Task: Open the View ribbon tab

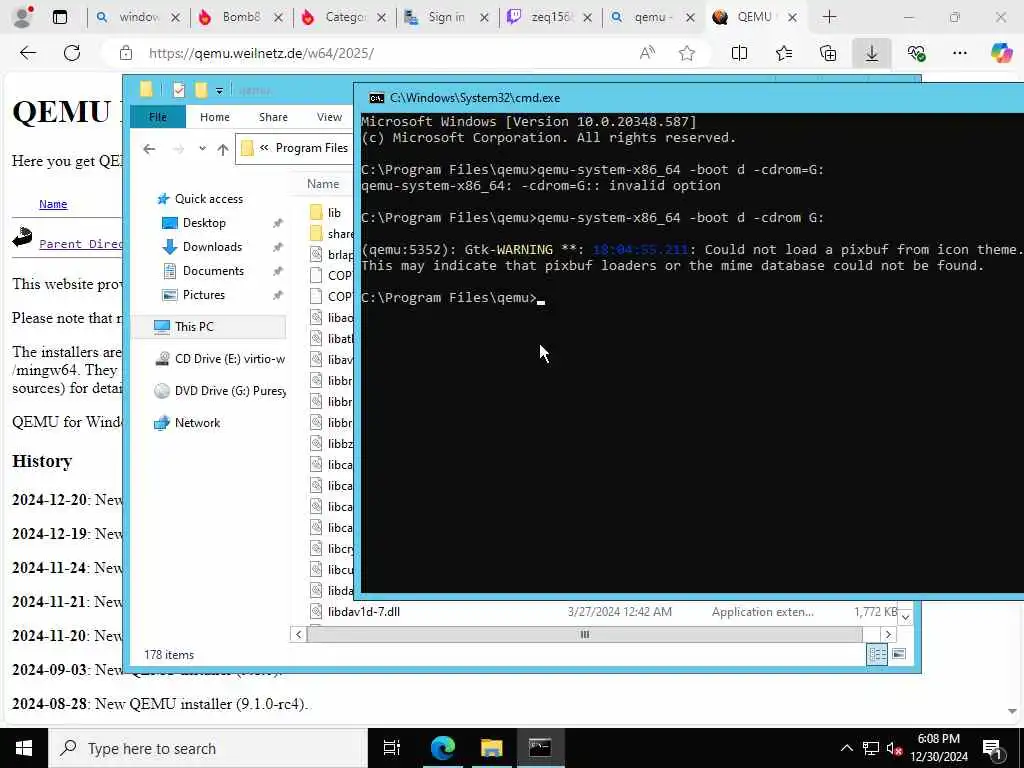Action: [x=329, y=117]
